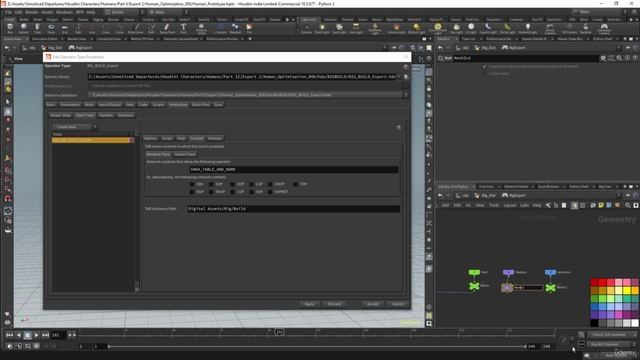Viewport: 640px width, 360px height.
Task: Click the Discard button
Action: (335, 304)
